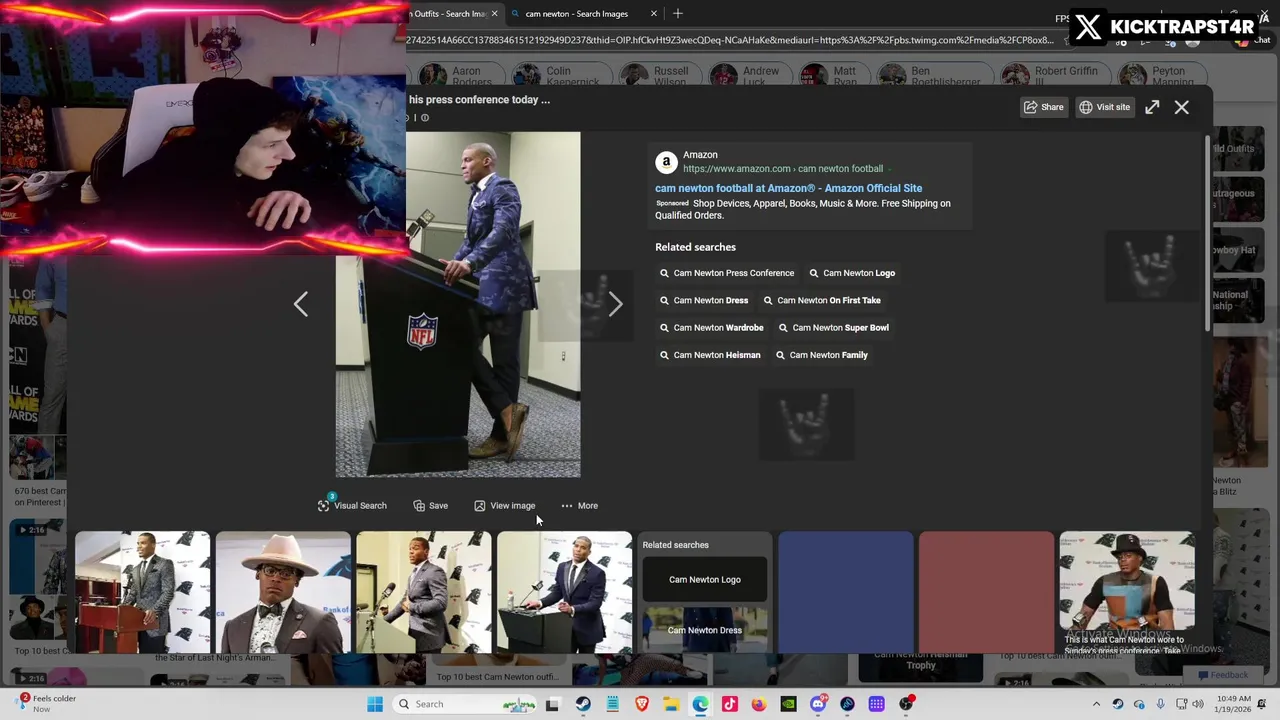Click the Cam Newton Logo tile in the strip
Screen dimensions: 1280x720
click(x=705, y=580)
